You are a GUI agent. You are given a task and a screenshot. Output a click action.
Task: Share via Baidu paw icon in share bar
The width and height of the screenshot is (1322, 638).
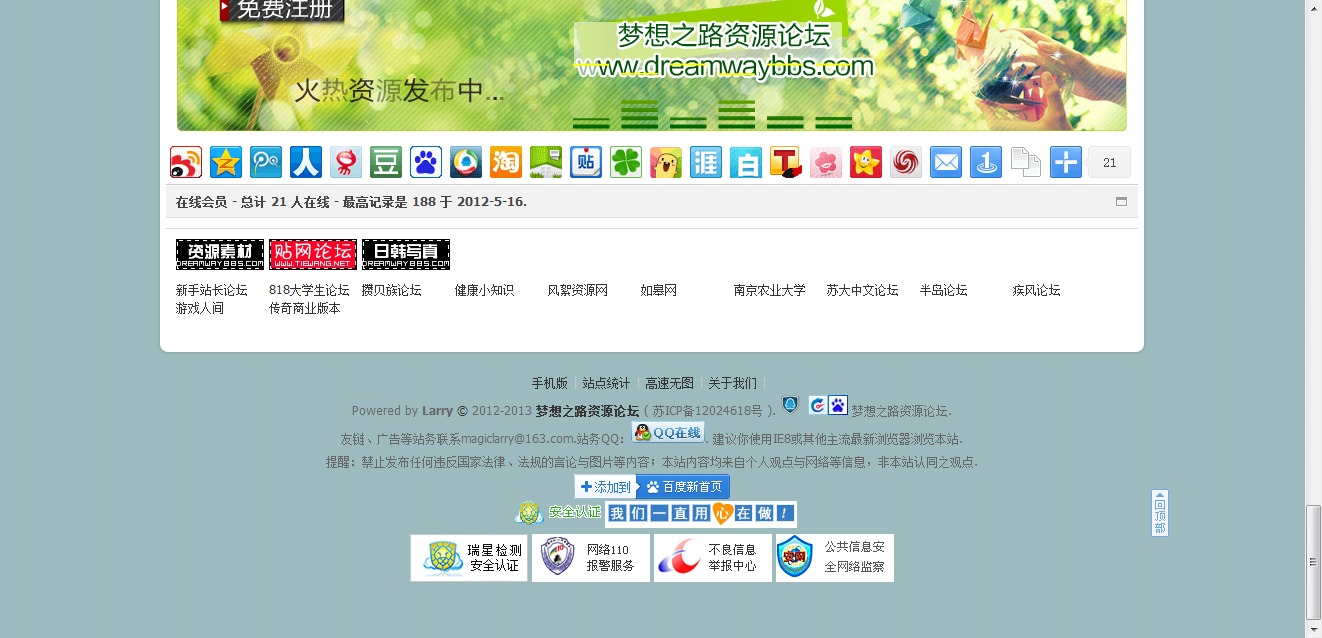426,162
